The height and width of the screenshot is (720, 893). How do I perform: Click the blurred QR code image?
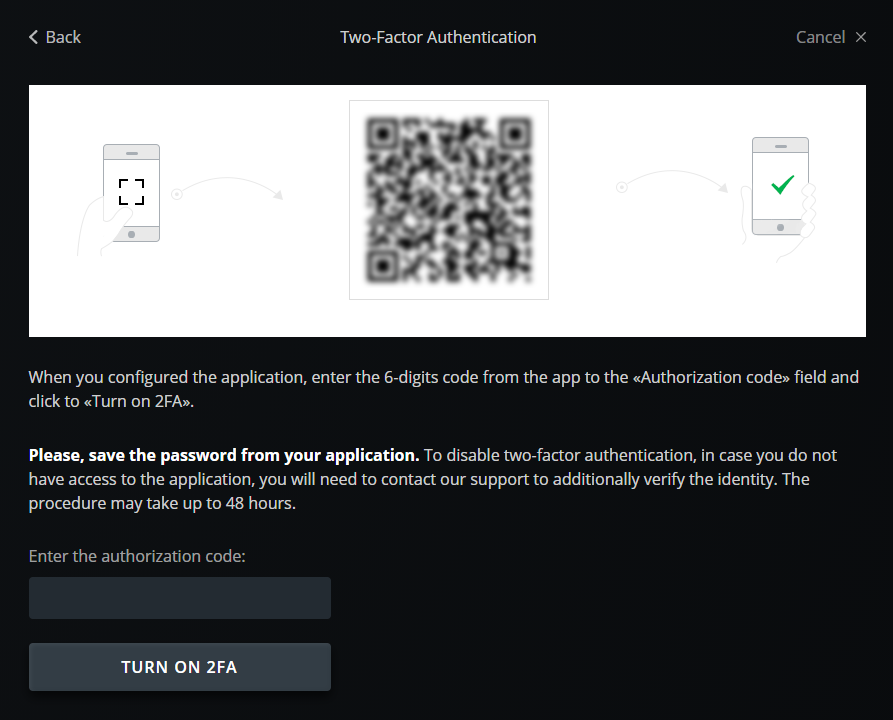[449, 200]
